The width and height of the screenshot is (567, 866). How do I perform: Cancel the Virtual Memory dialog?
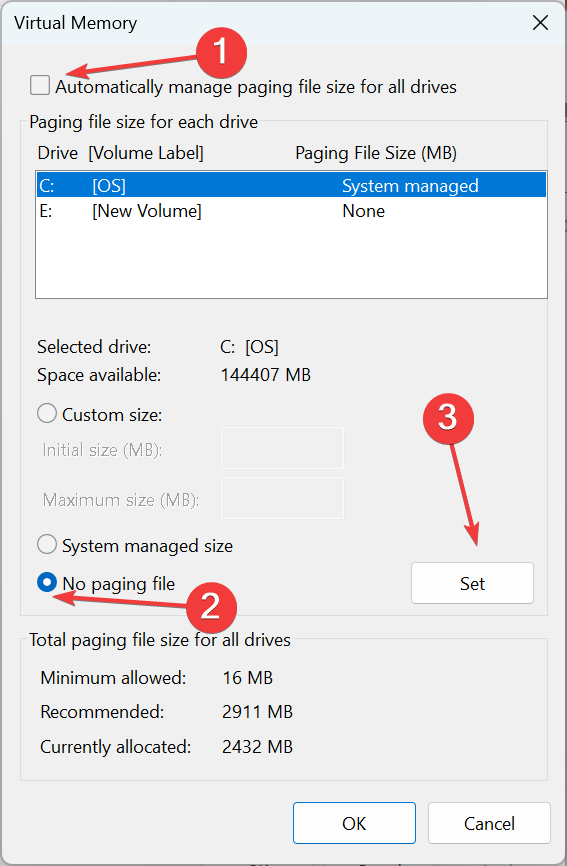tap(489, 823)
